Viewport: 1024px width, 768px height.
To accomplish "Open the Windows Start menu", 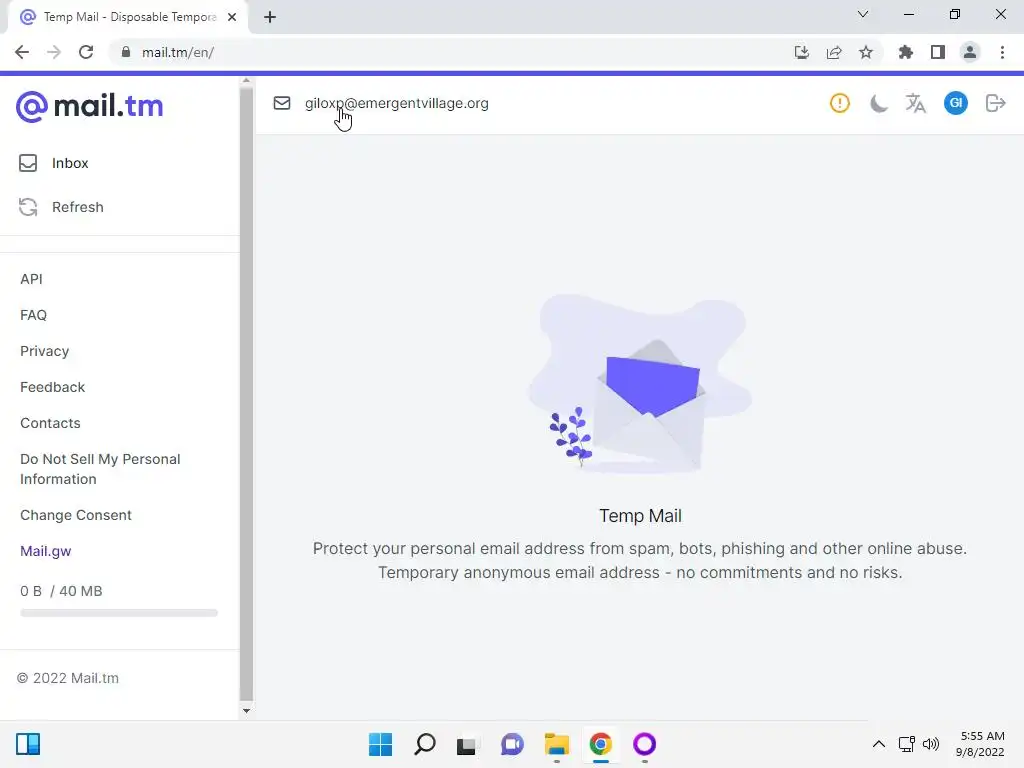I will point(381,744).
